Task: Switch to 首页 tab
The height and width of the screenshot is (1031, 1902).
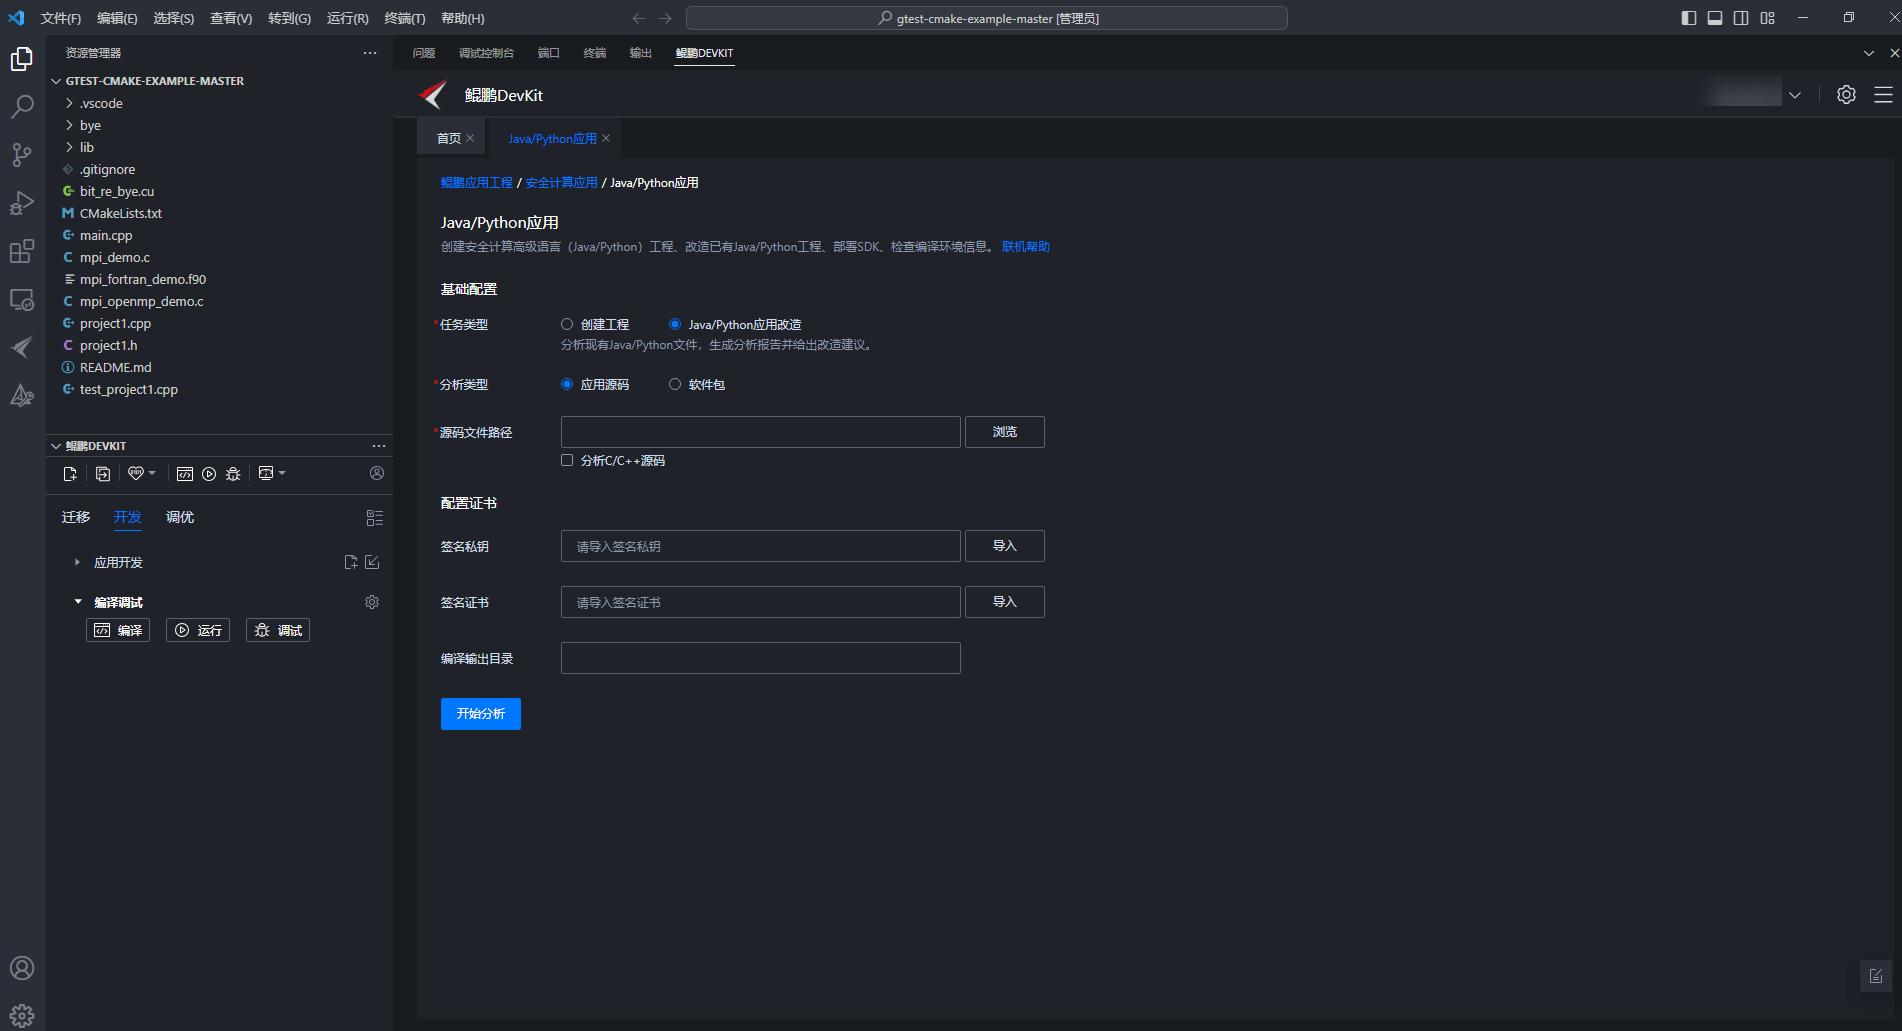Action: pyautogui.click(x=449, y=138)
